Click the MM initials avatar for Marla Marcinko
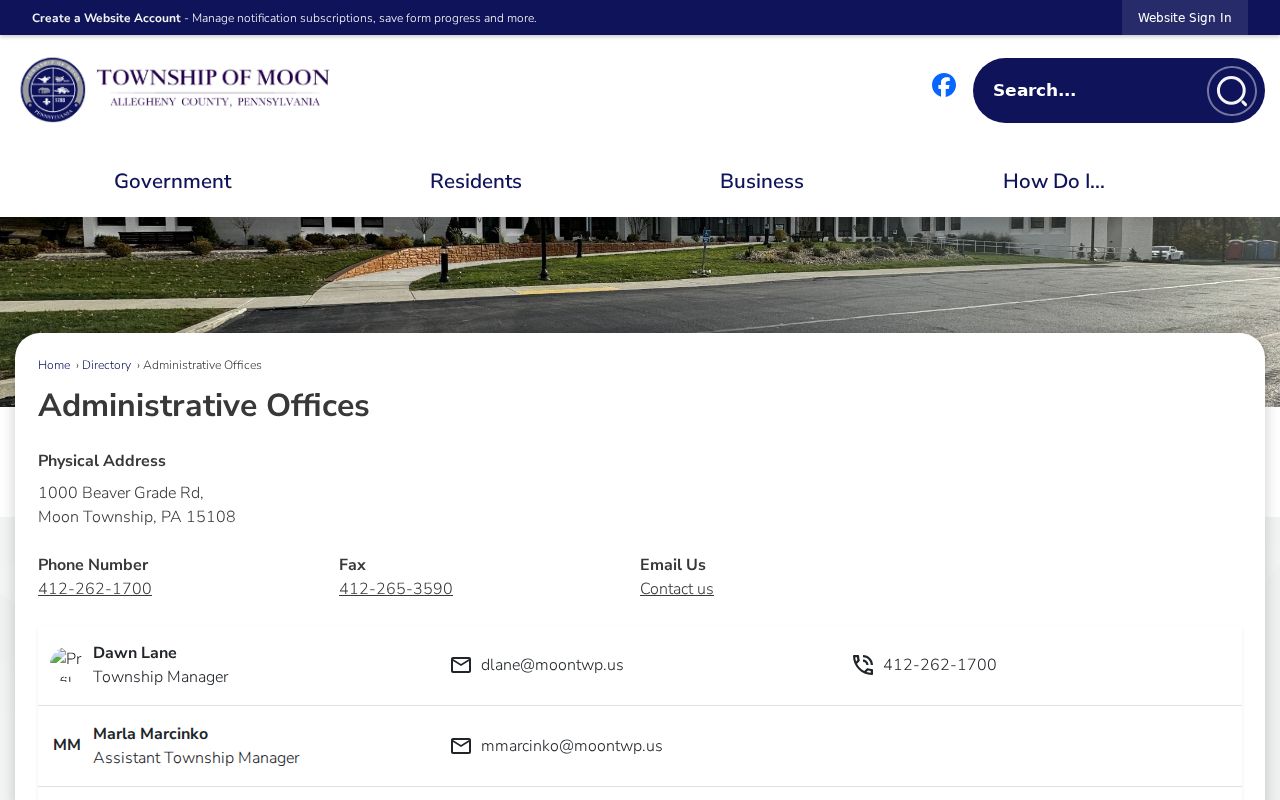 67,746
